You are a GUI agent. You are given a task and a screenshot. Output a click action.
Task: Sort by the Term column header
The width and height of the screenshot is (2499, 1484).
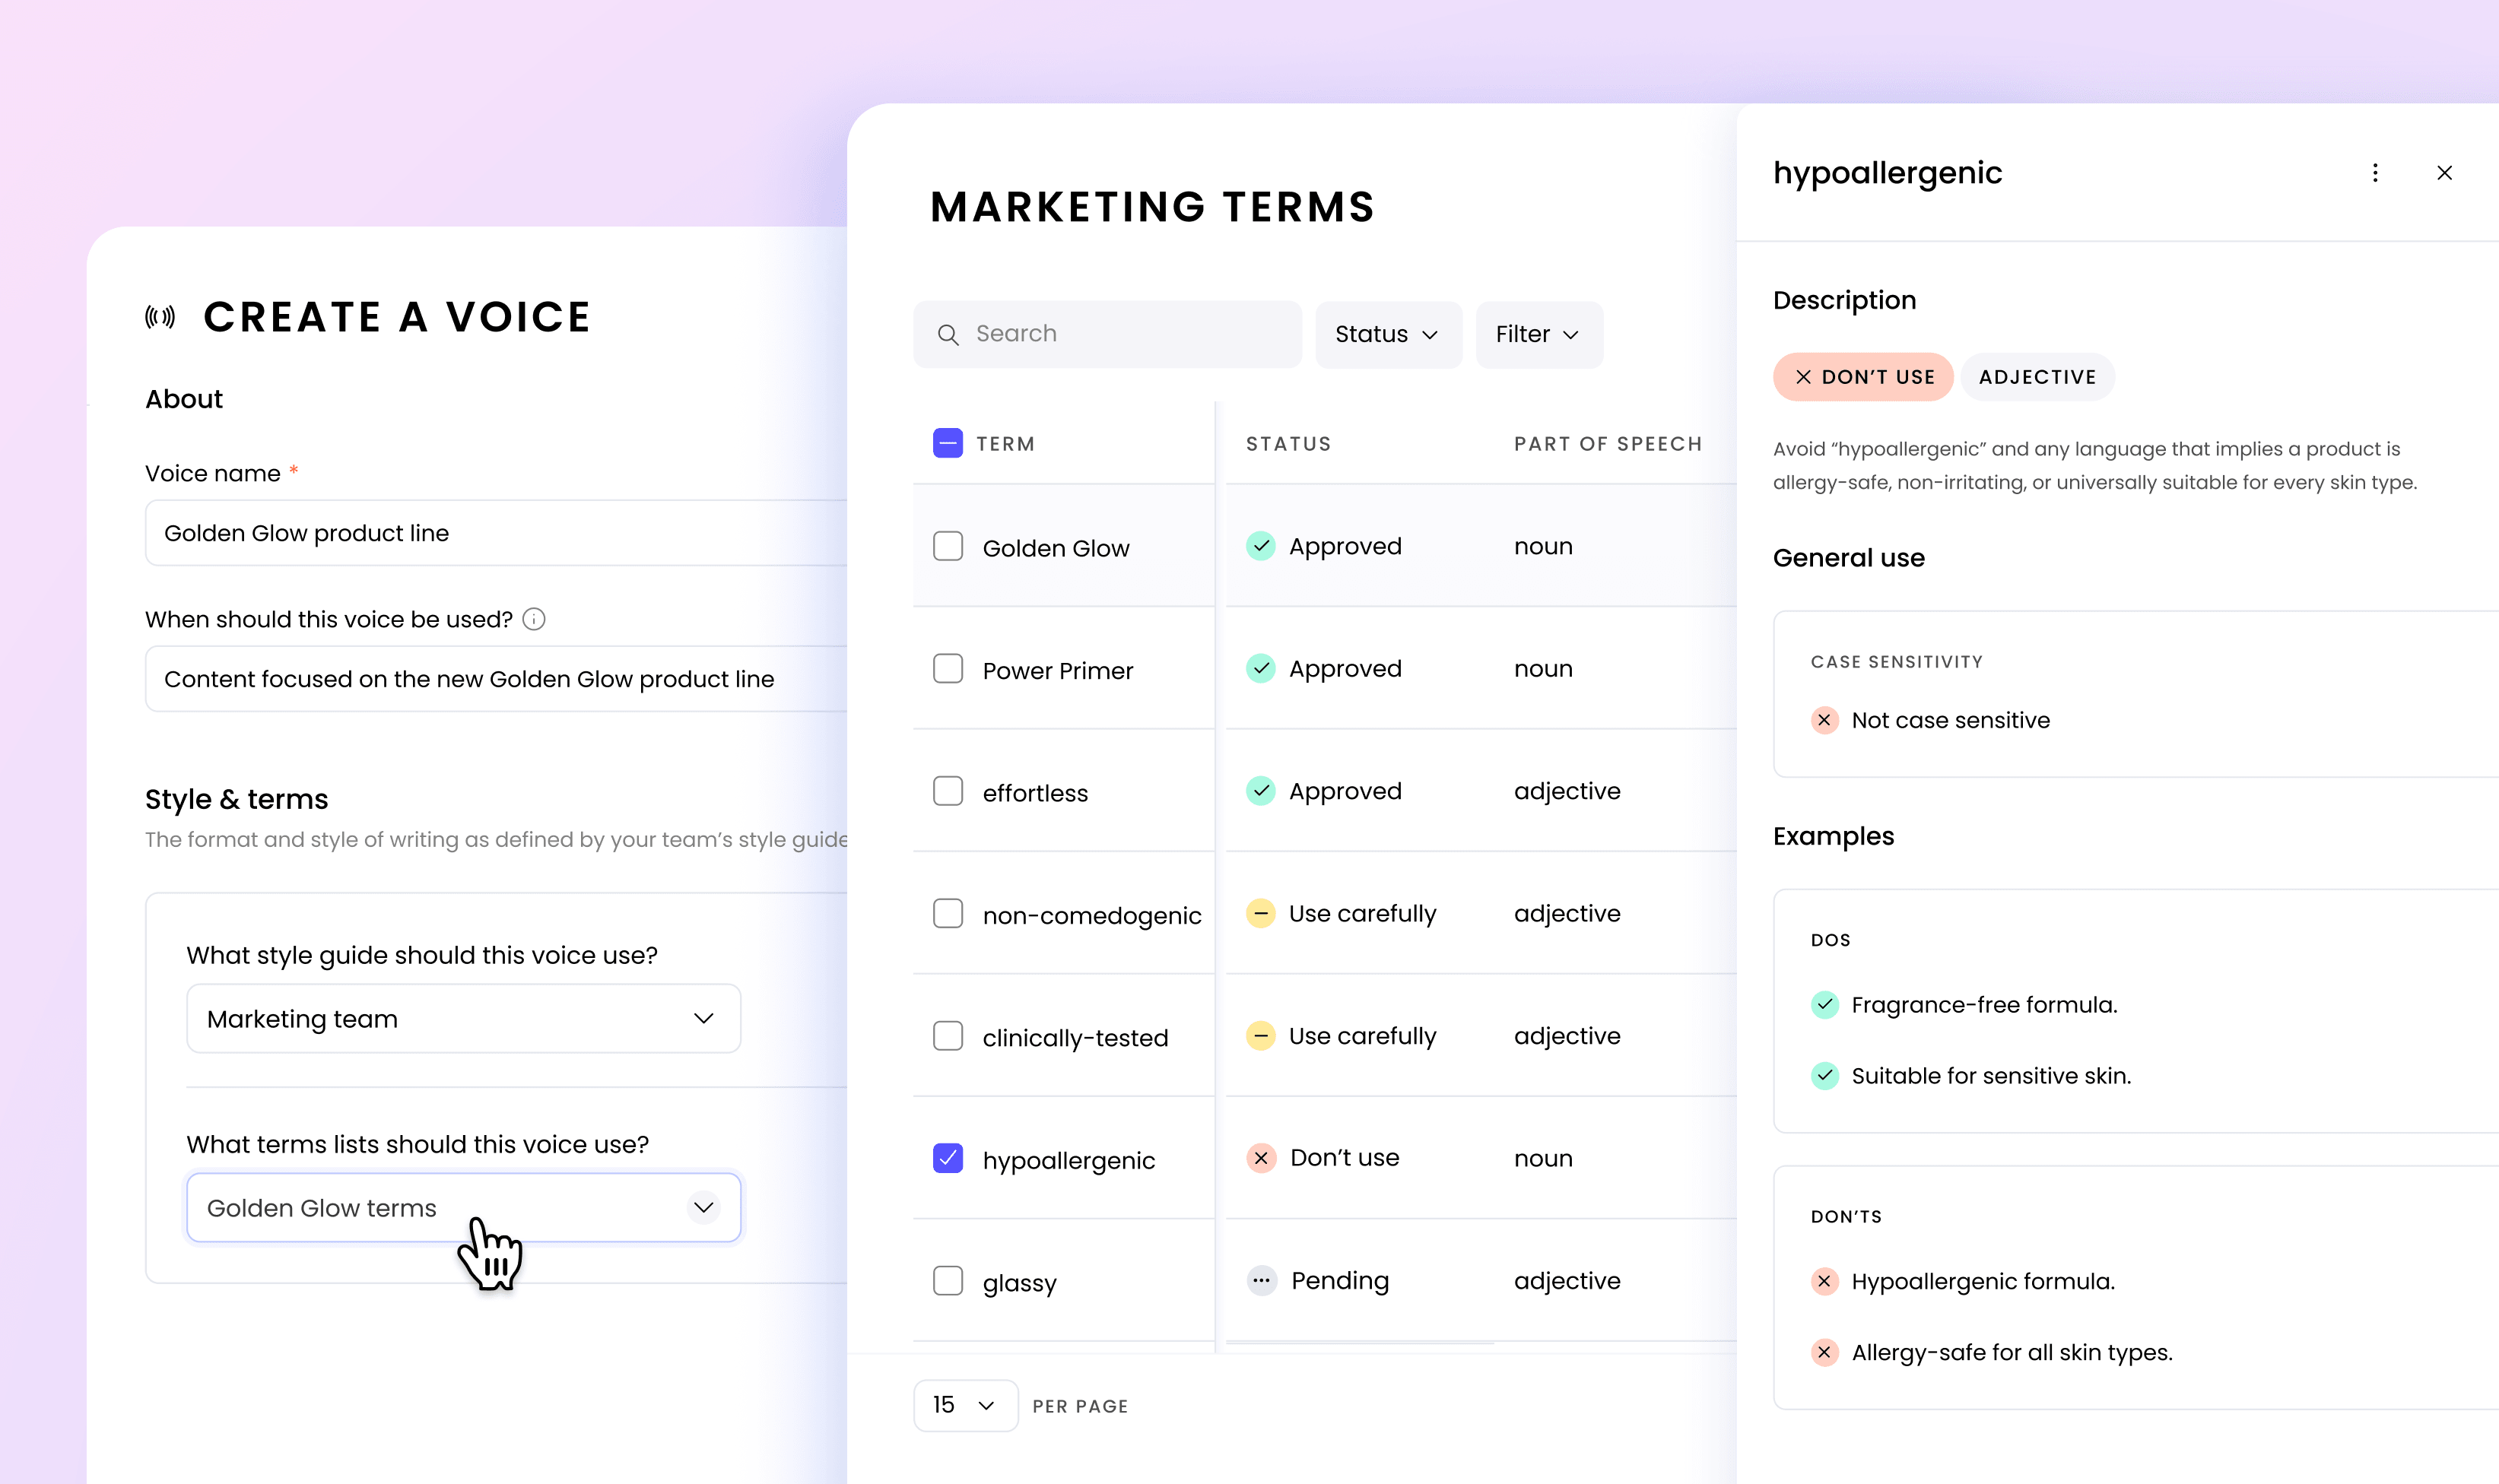(1005, 444)
